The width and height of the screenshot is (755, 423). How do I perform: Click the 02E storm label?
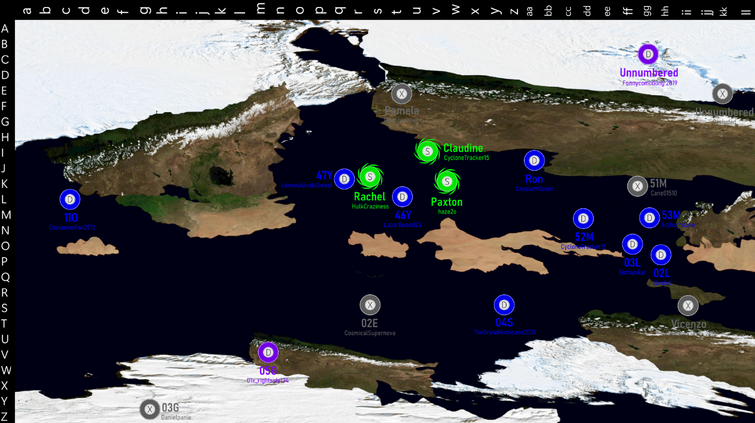[369, 323]
